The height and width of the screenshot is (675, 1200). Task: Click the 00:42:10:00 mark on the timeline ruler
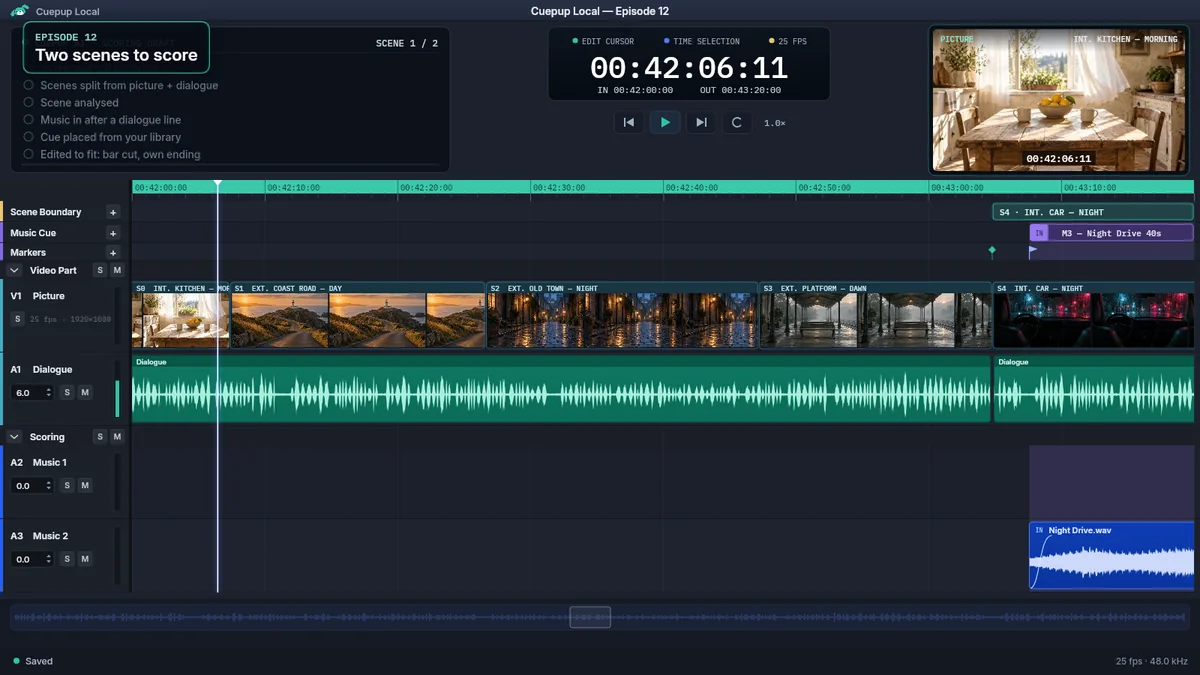[x=294, y=187]
